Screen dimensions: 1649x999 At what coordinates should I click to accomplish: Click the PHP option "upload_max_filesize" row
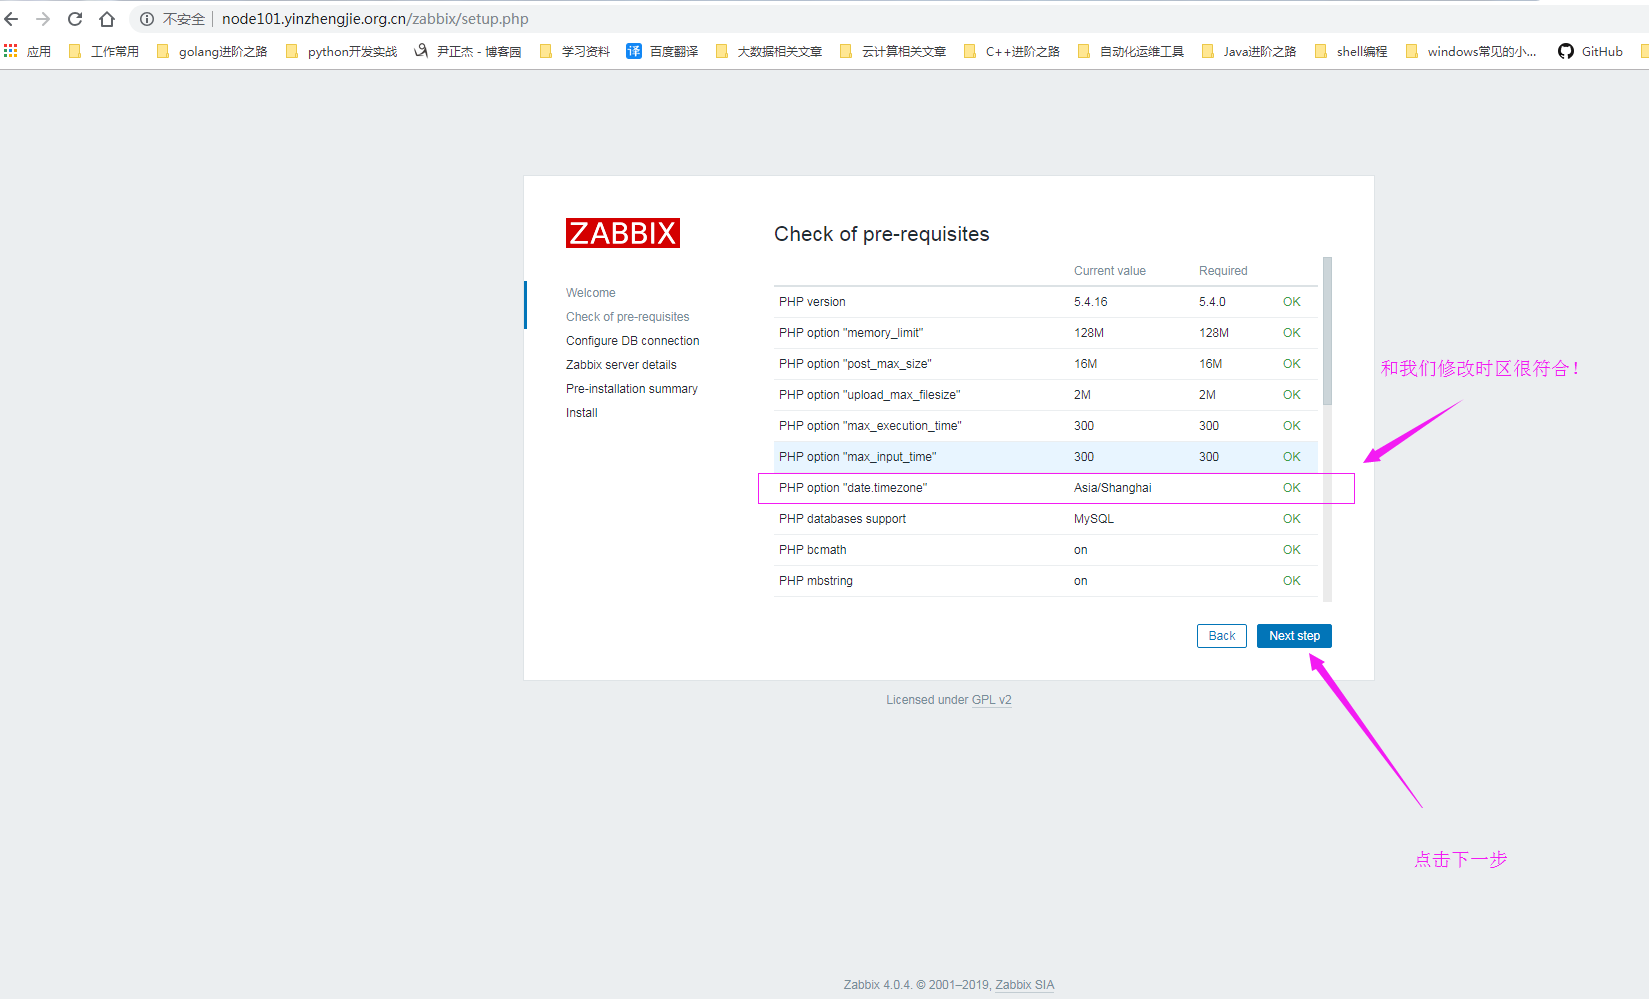click(x=1045, y=395)
